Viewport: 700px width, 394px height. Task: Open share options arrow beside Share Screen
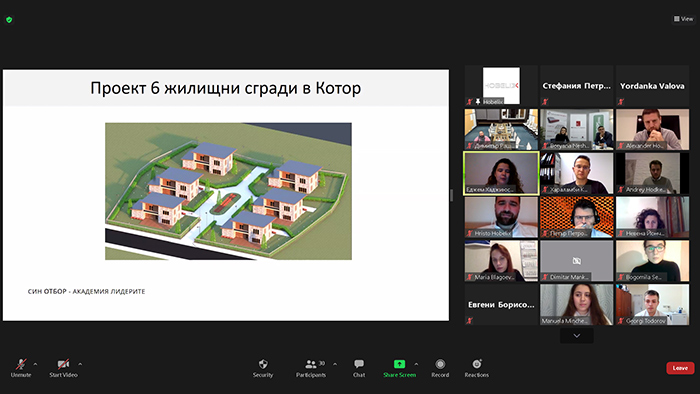(416, 364)
